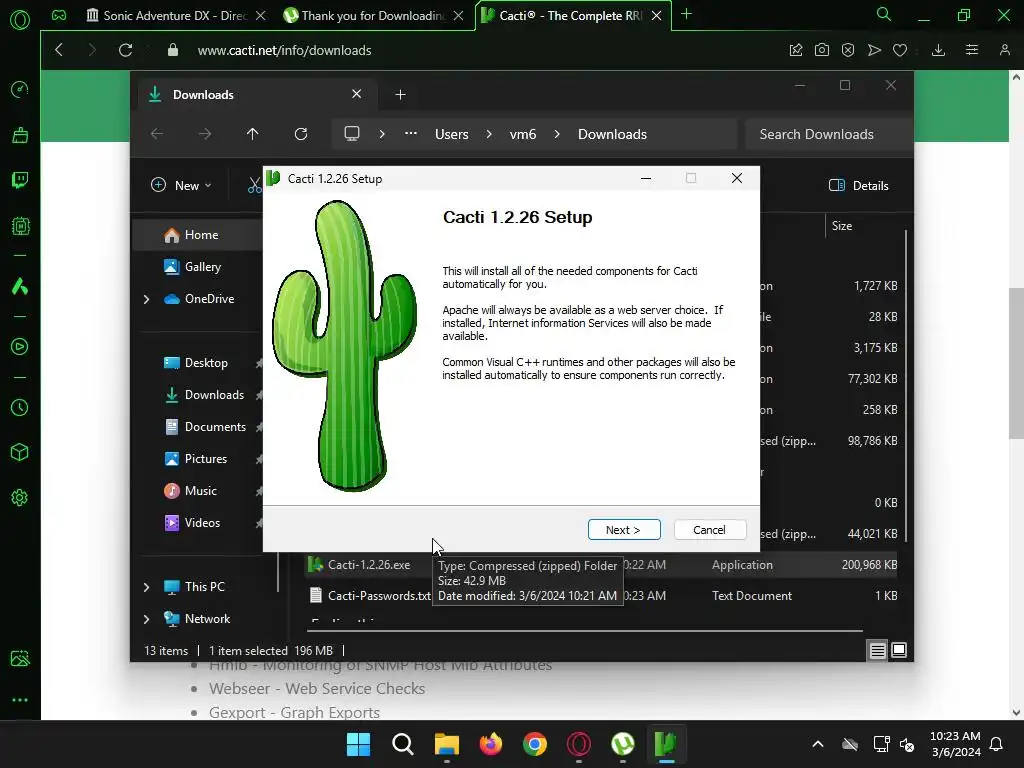Open Opera sidebar settings gear
Image resolution: width=1024 pixels, height=768 pixels.
coord(20,498)
